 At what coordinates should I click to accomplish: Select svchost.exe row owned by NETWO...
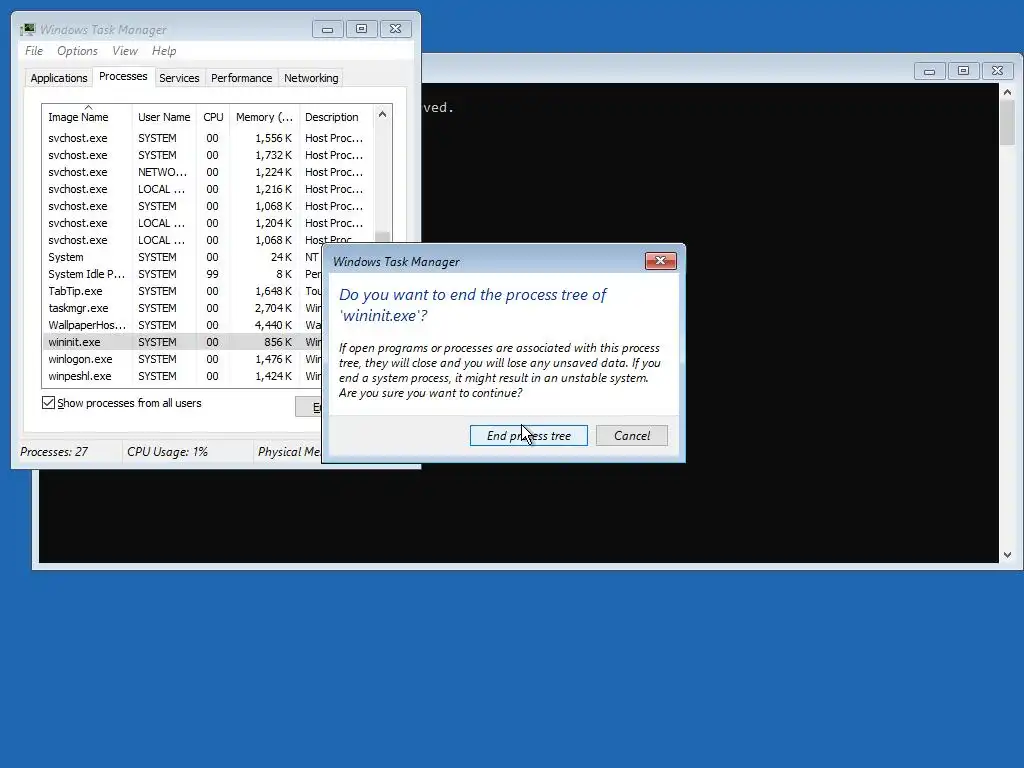[x=209, y=172]
